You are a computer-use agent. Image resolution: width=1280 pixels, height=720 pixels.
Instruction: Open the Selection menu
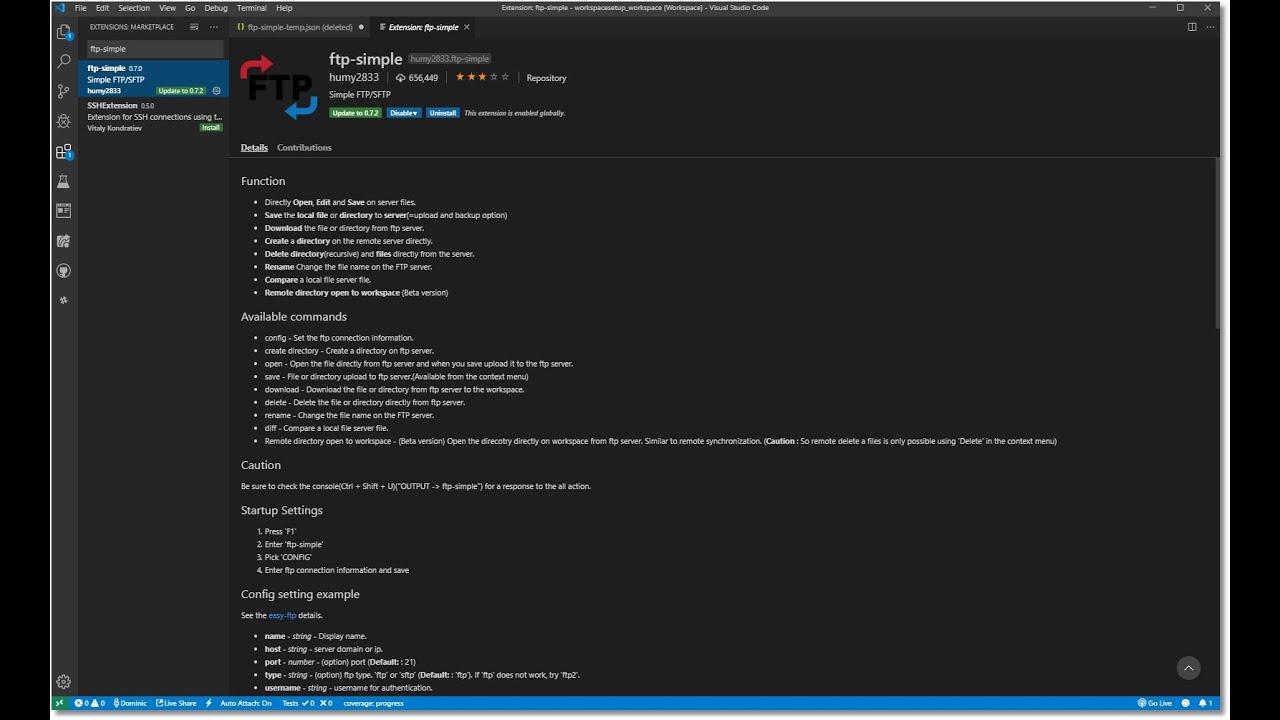click(x=134, y=8)
